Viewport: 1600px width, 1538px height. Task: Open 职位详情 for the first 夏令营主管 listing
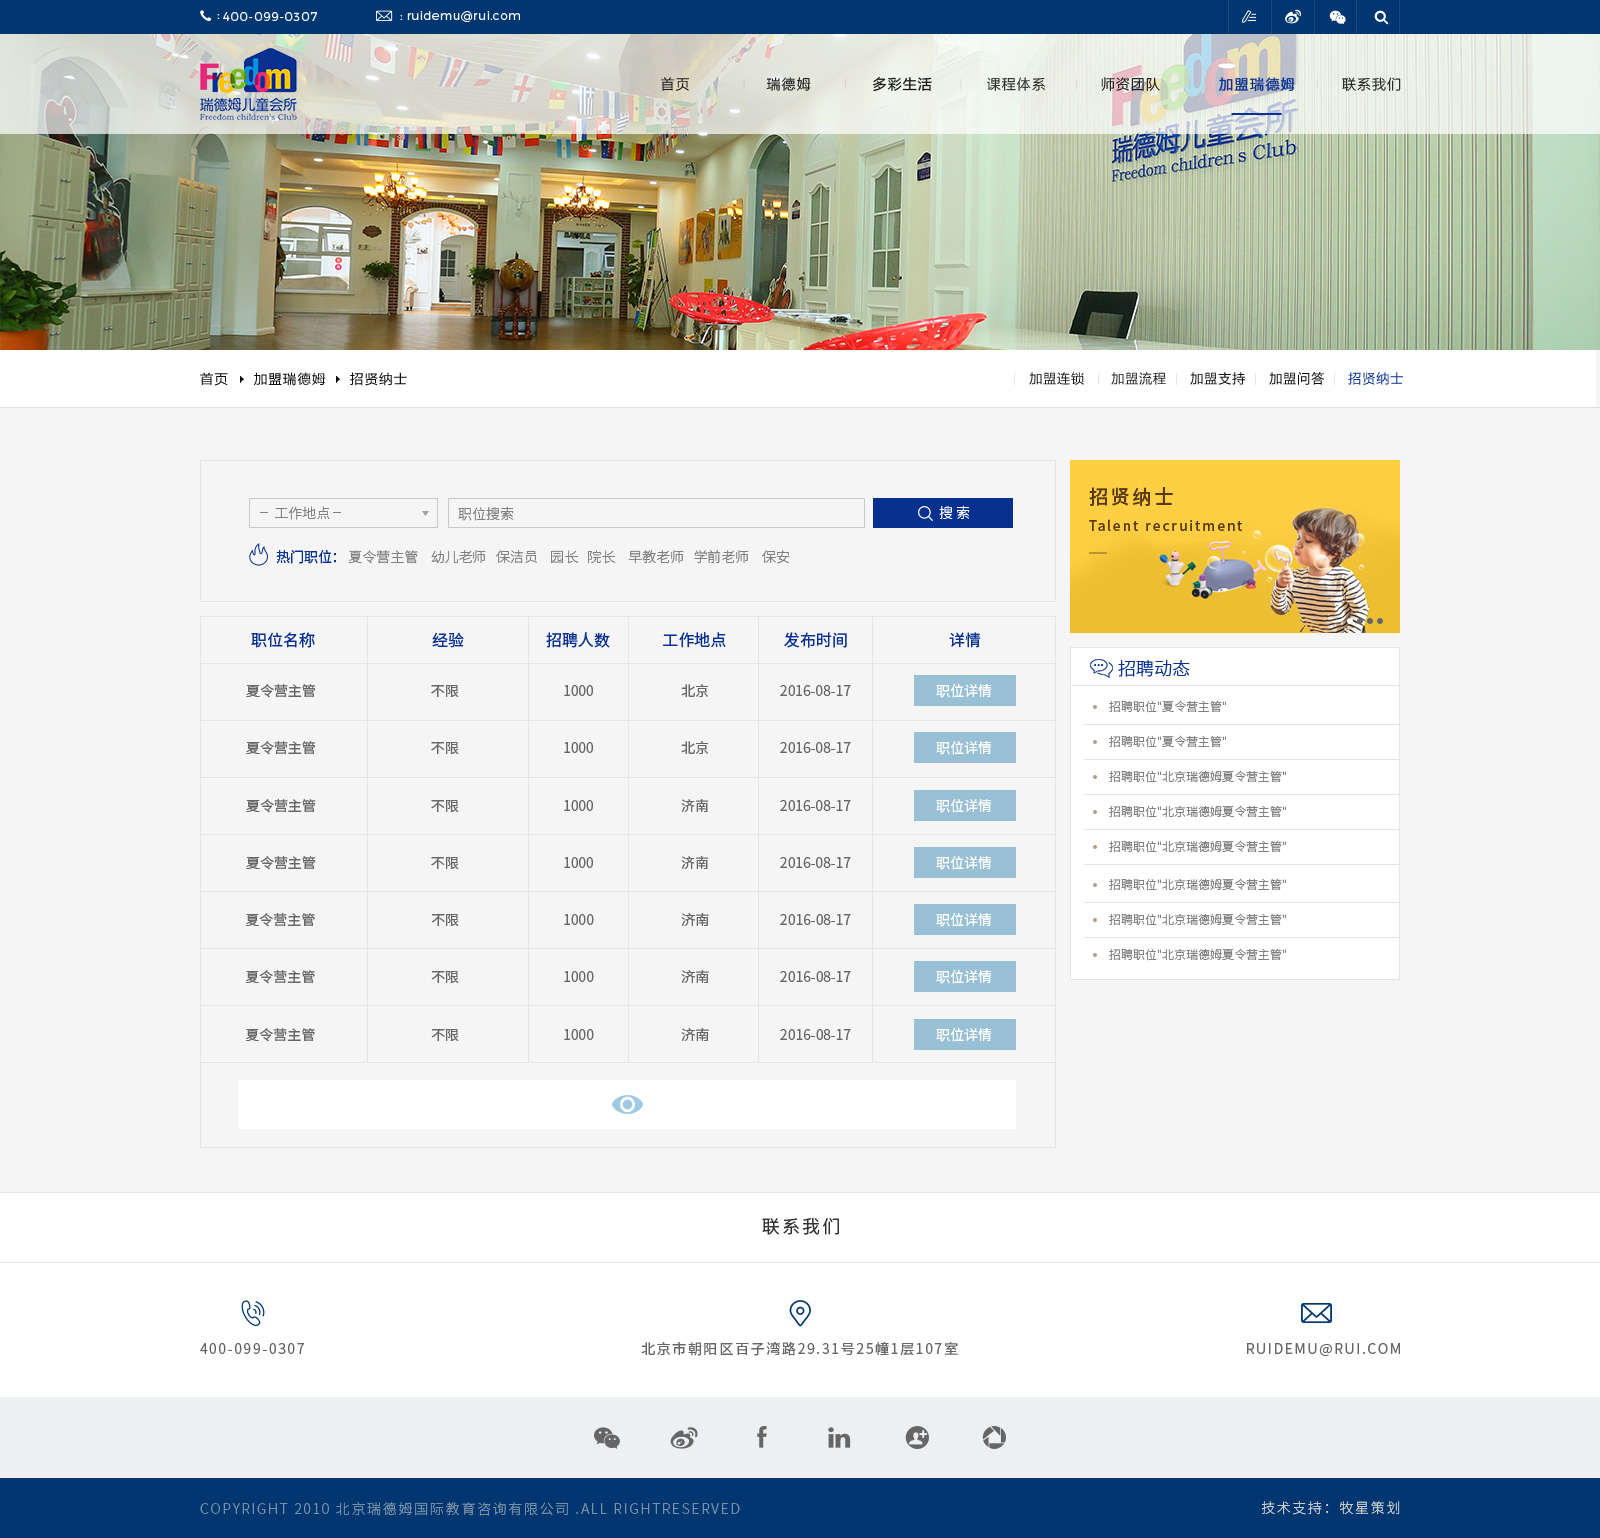coord(964,691)
